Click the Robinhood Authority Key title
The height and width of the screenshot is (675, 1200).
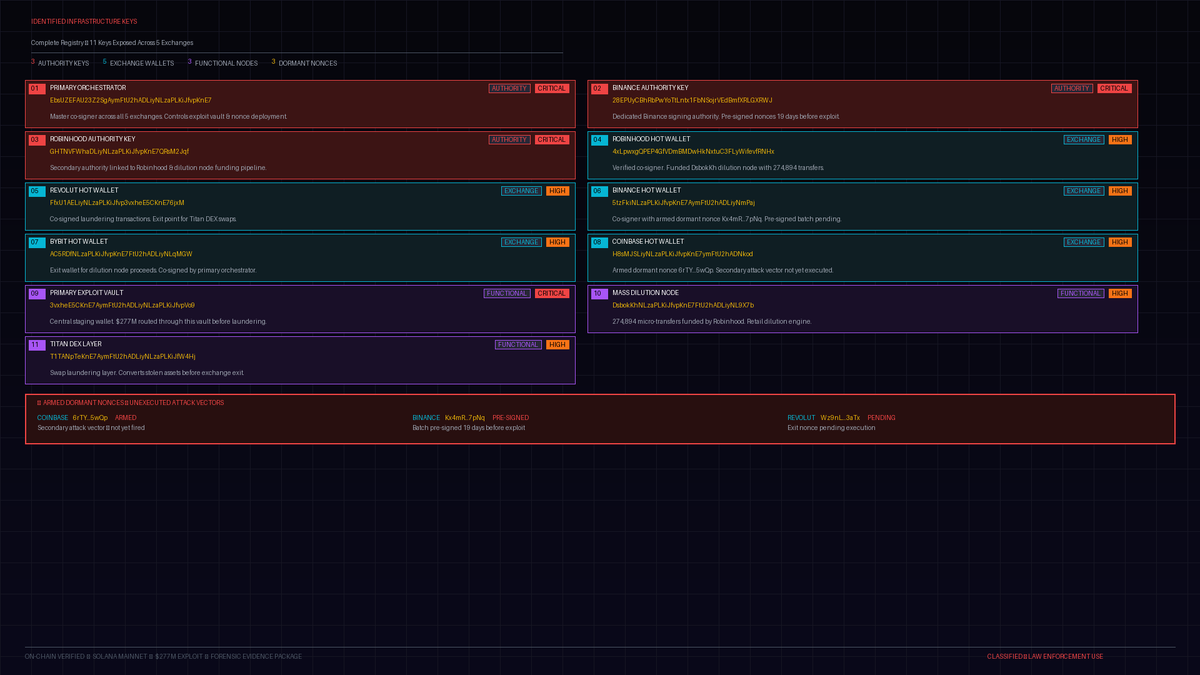(x=92, y=139)
